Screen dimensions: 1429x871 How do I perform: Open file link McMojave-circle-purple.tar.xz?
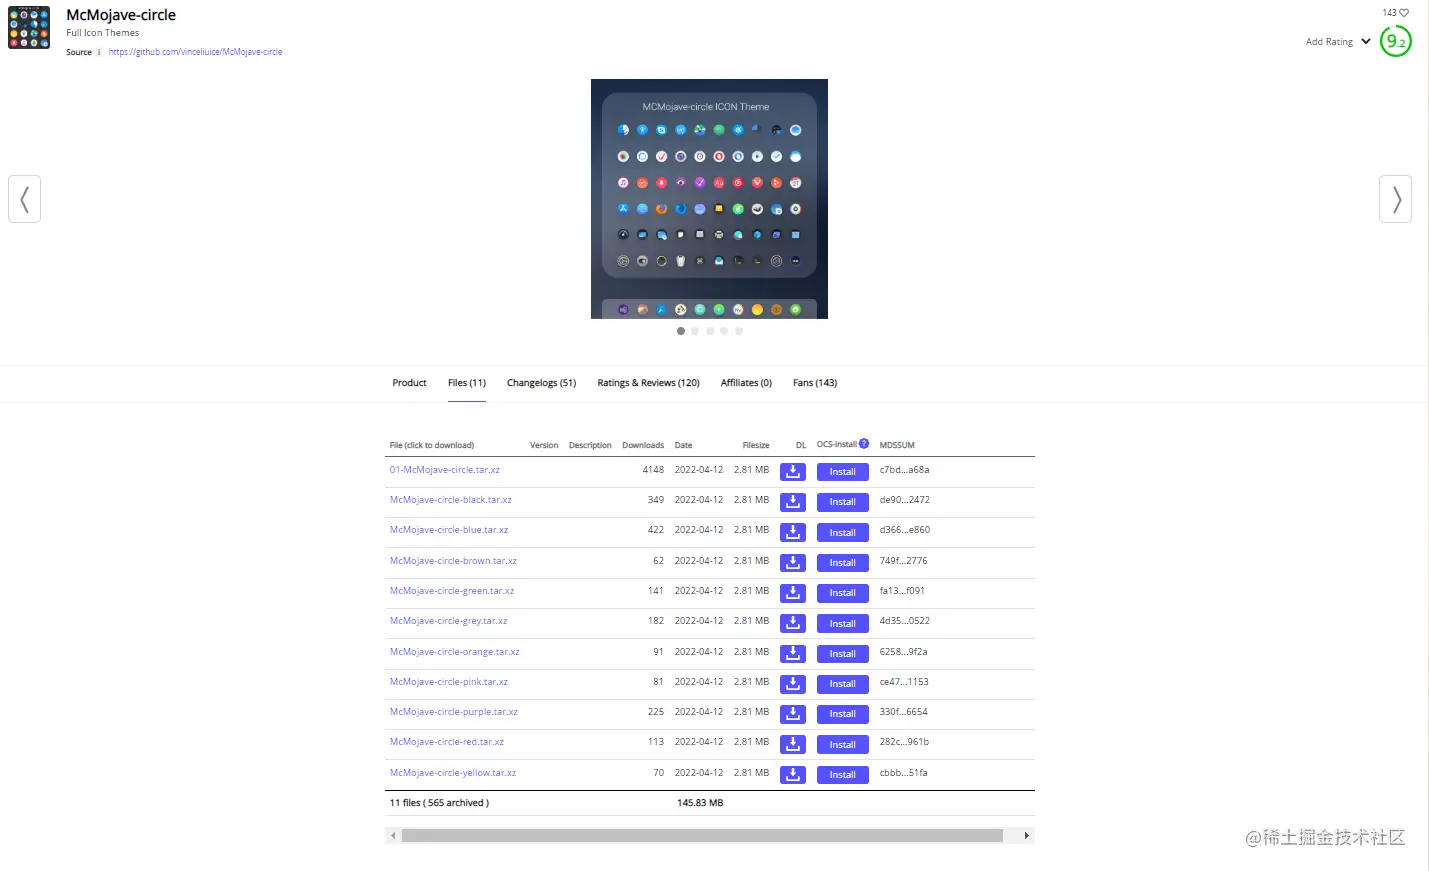pyautogui.click(x=454, y=712)
